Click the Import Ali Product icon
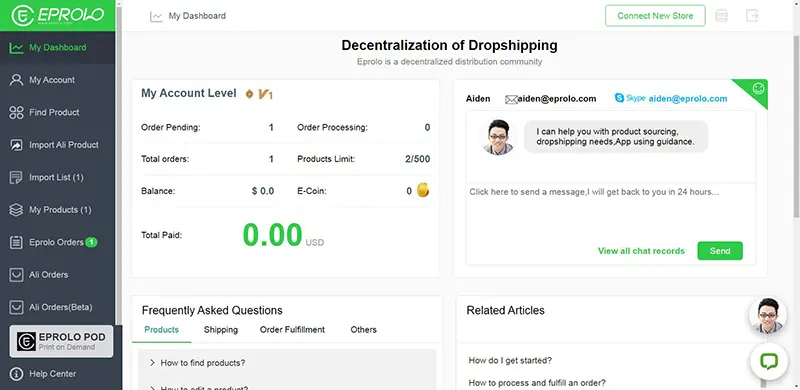 (16, 145)
